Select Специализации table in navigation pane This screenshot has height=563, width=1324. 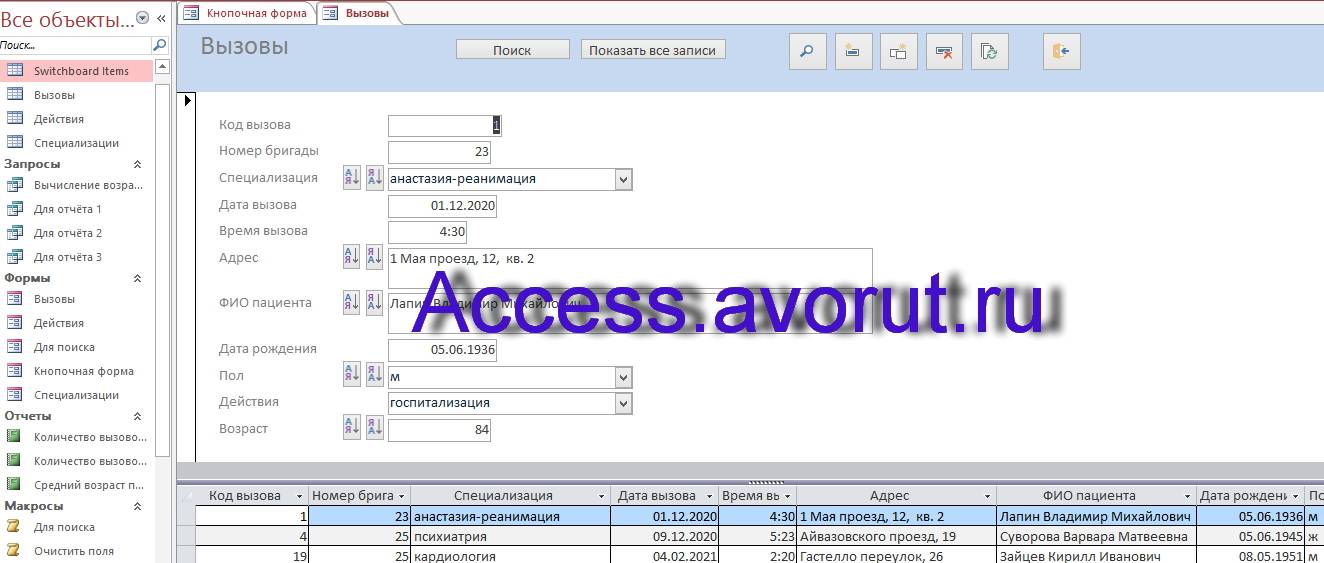coord(77,143)
